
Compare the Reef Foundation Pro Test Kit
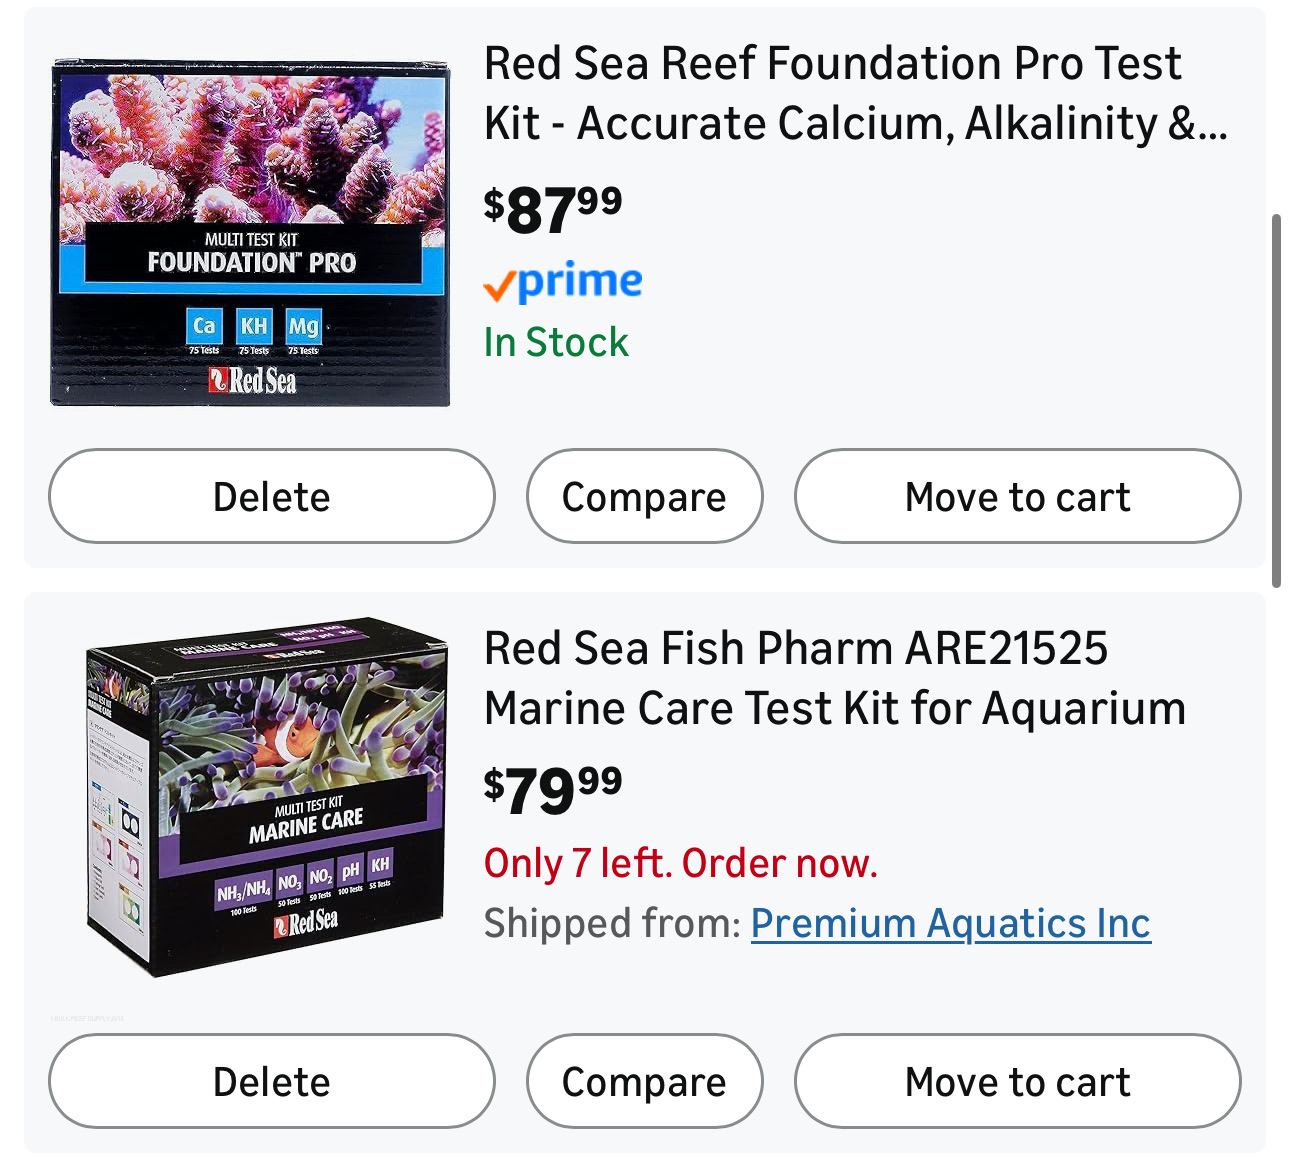(644, 497)
